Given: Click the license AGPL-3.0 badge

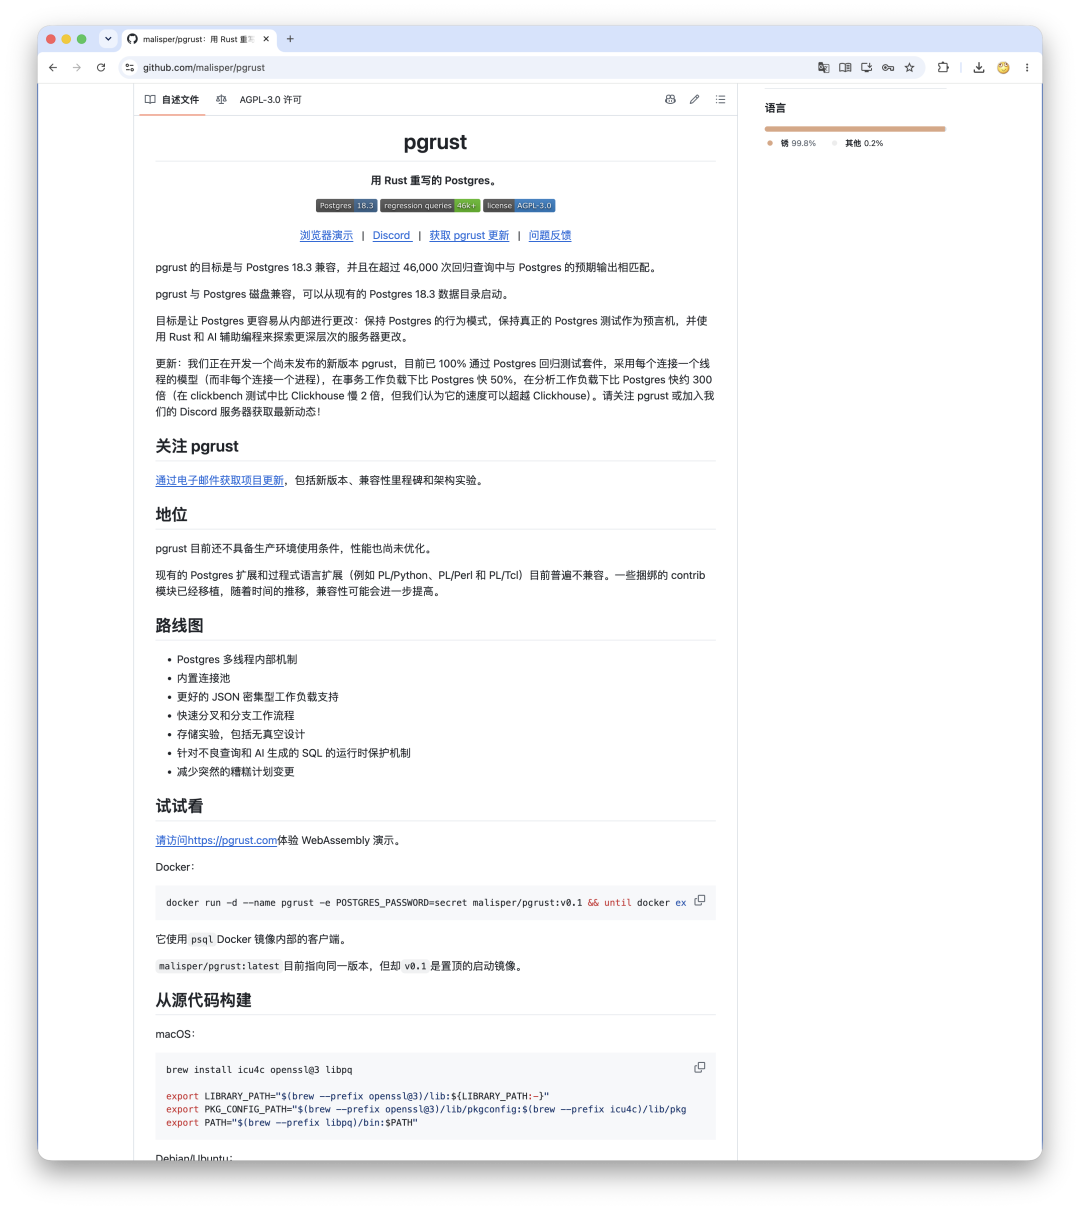Looking at the screenshot, I should coord(519,206).
